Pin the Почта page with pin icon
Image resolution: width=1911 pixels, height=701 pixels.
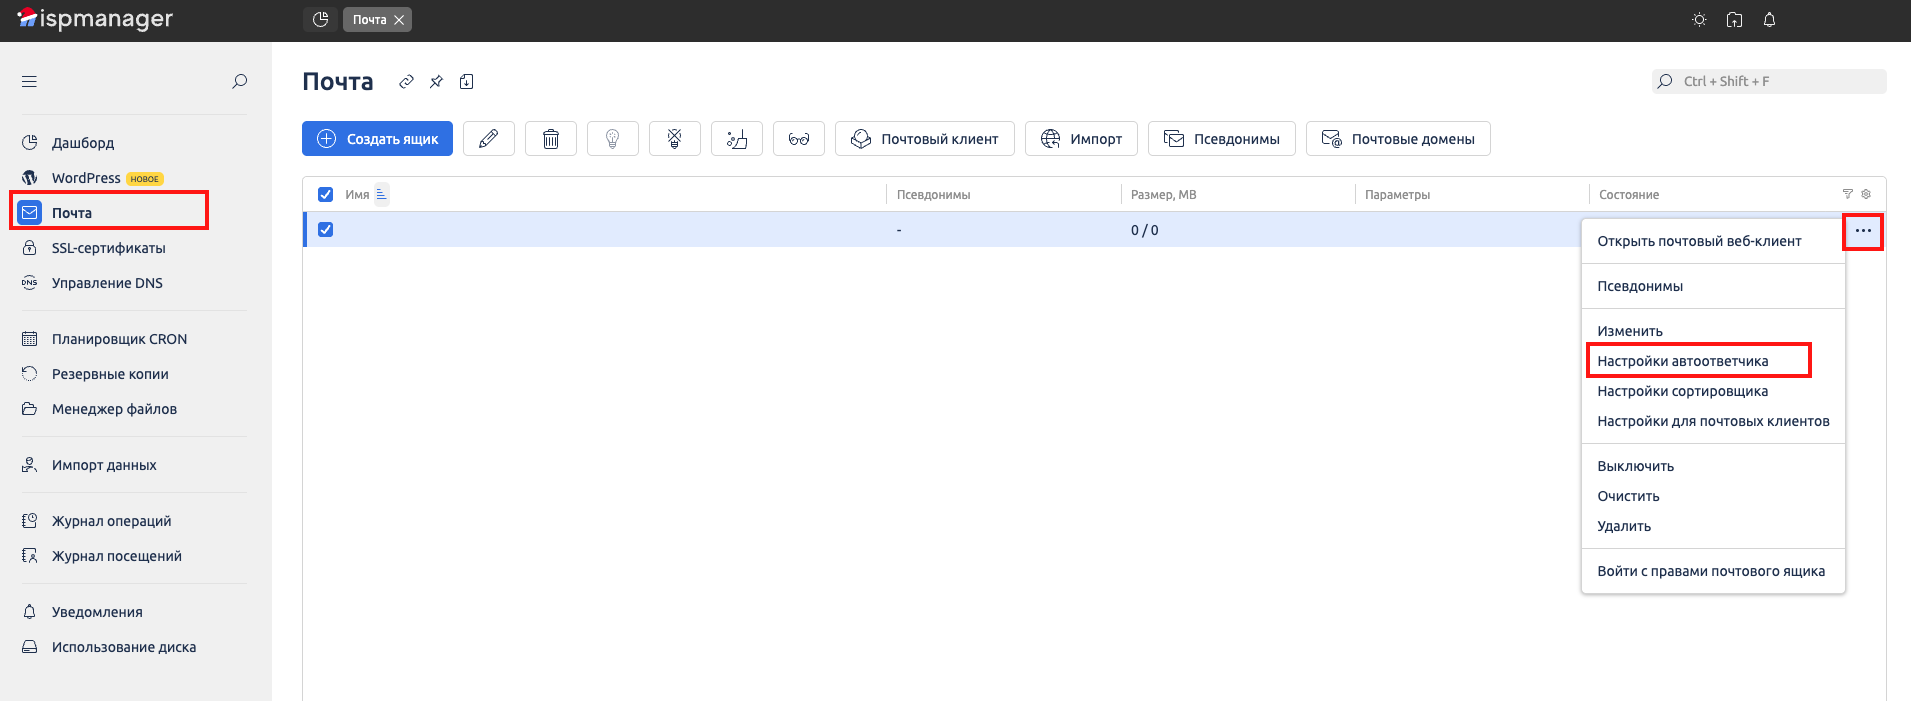pyautogui.click(x=436, y=82)
